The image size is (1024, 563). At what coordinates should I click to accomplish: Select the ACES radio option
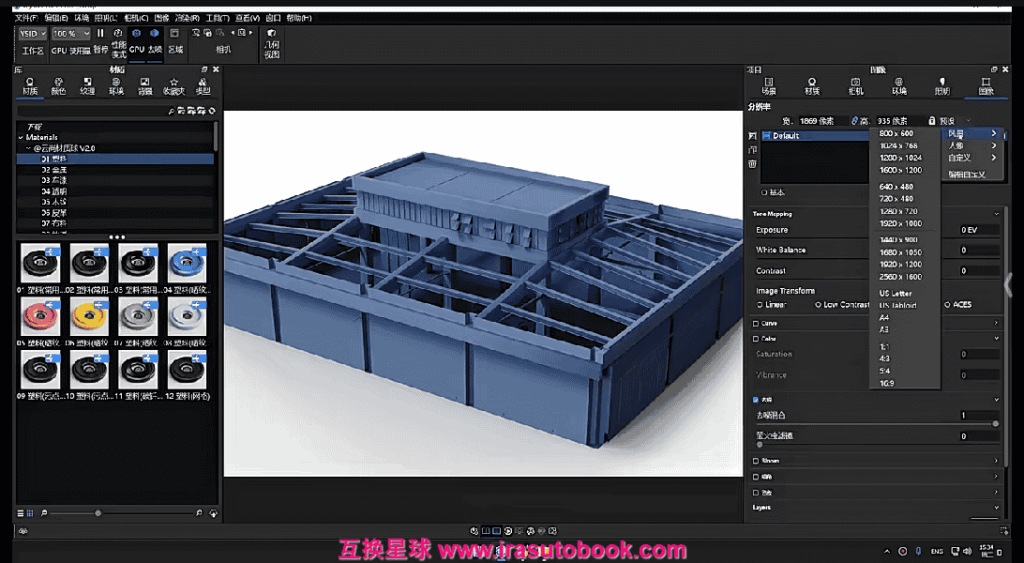click(x=948, y=305)
